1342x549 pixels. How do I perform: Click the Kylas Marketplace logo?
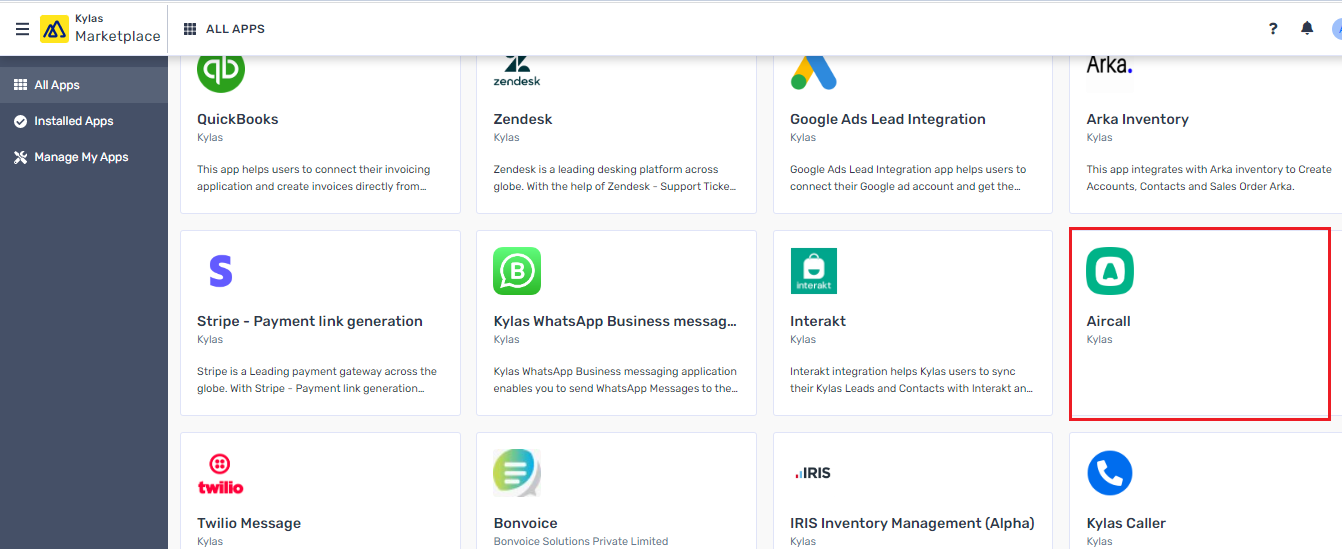[x=100, y=29]
